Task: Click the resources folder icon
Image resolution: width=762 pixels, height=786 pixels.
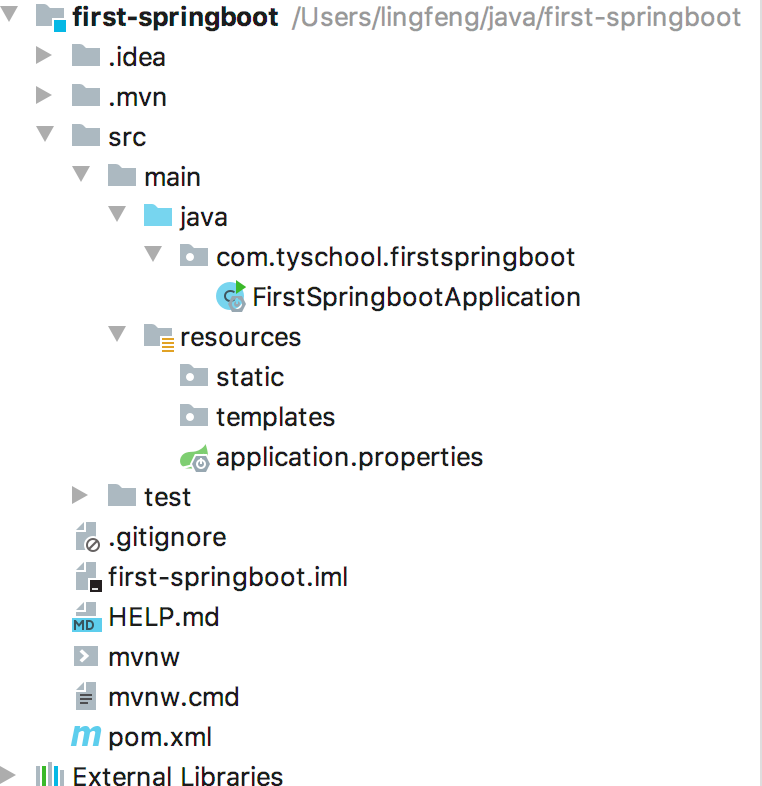Action: 158,337
